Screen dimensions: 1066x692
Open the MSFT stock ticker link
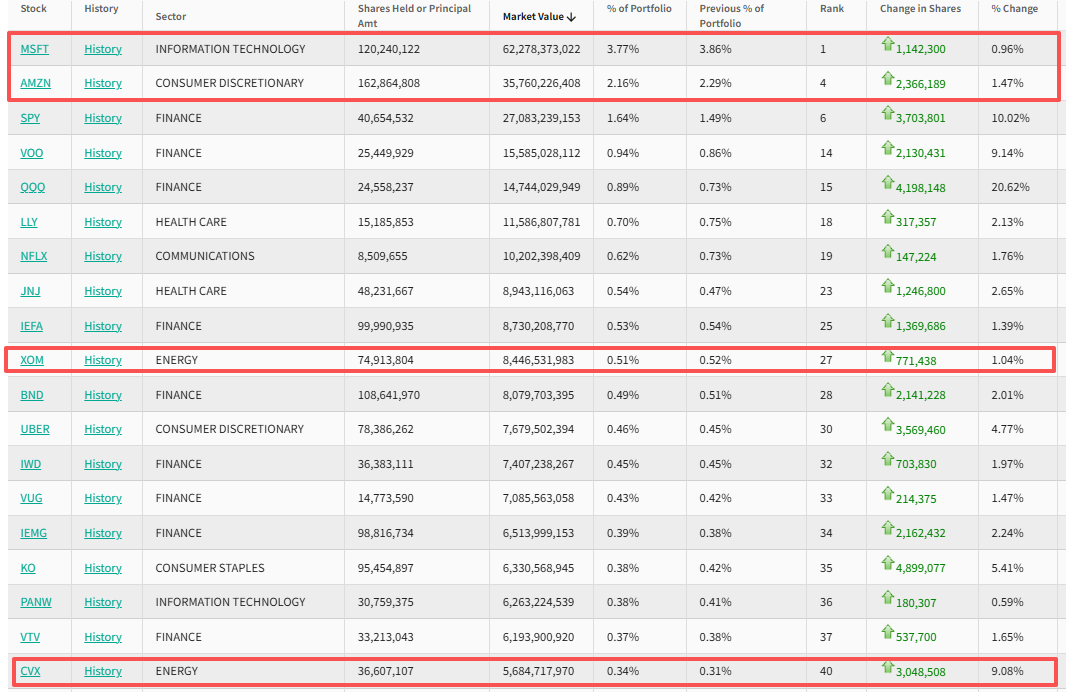click(34, 49)
